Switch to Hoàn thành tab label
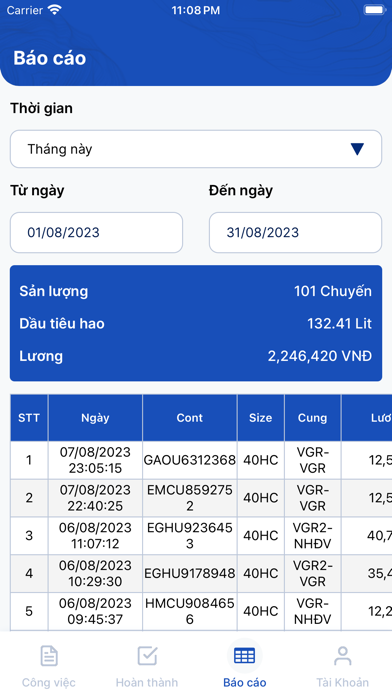Viewport: 392px width, 696px height. [x=147, y=682]
